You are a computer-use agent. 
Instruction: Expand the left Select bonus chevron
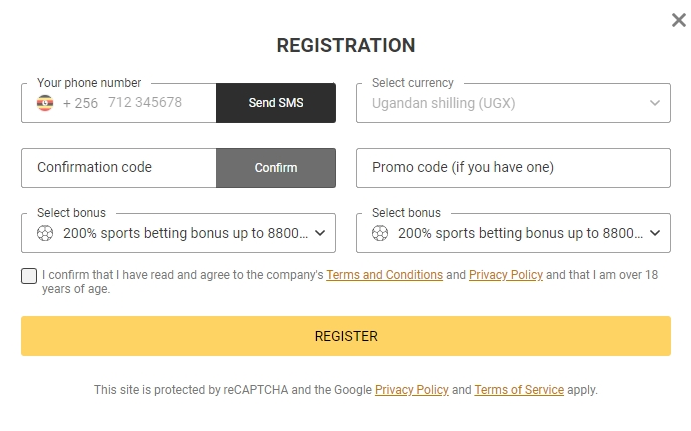coord(320,233)
